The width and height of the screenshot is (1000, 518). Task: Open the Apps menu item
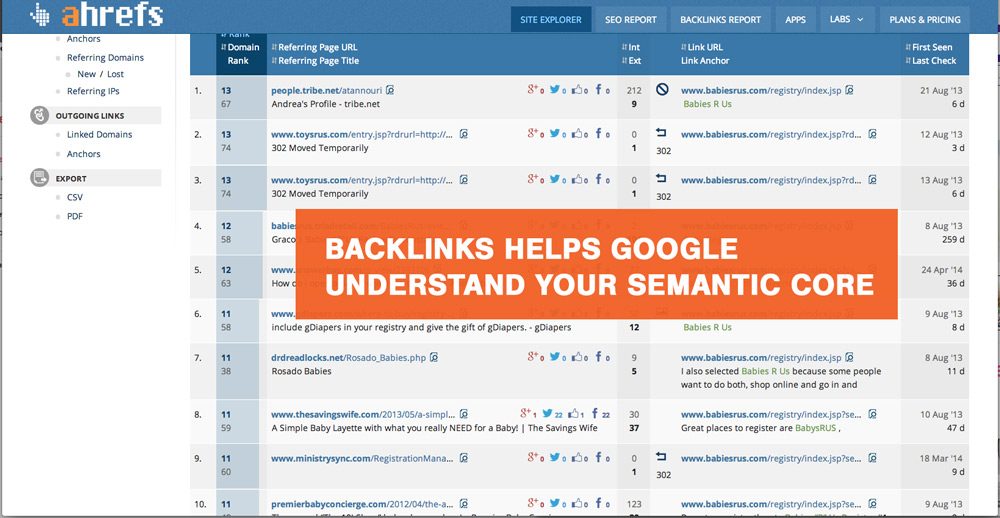[x=795, y=19]
